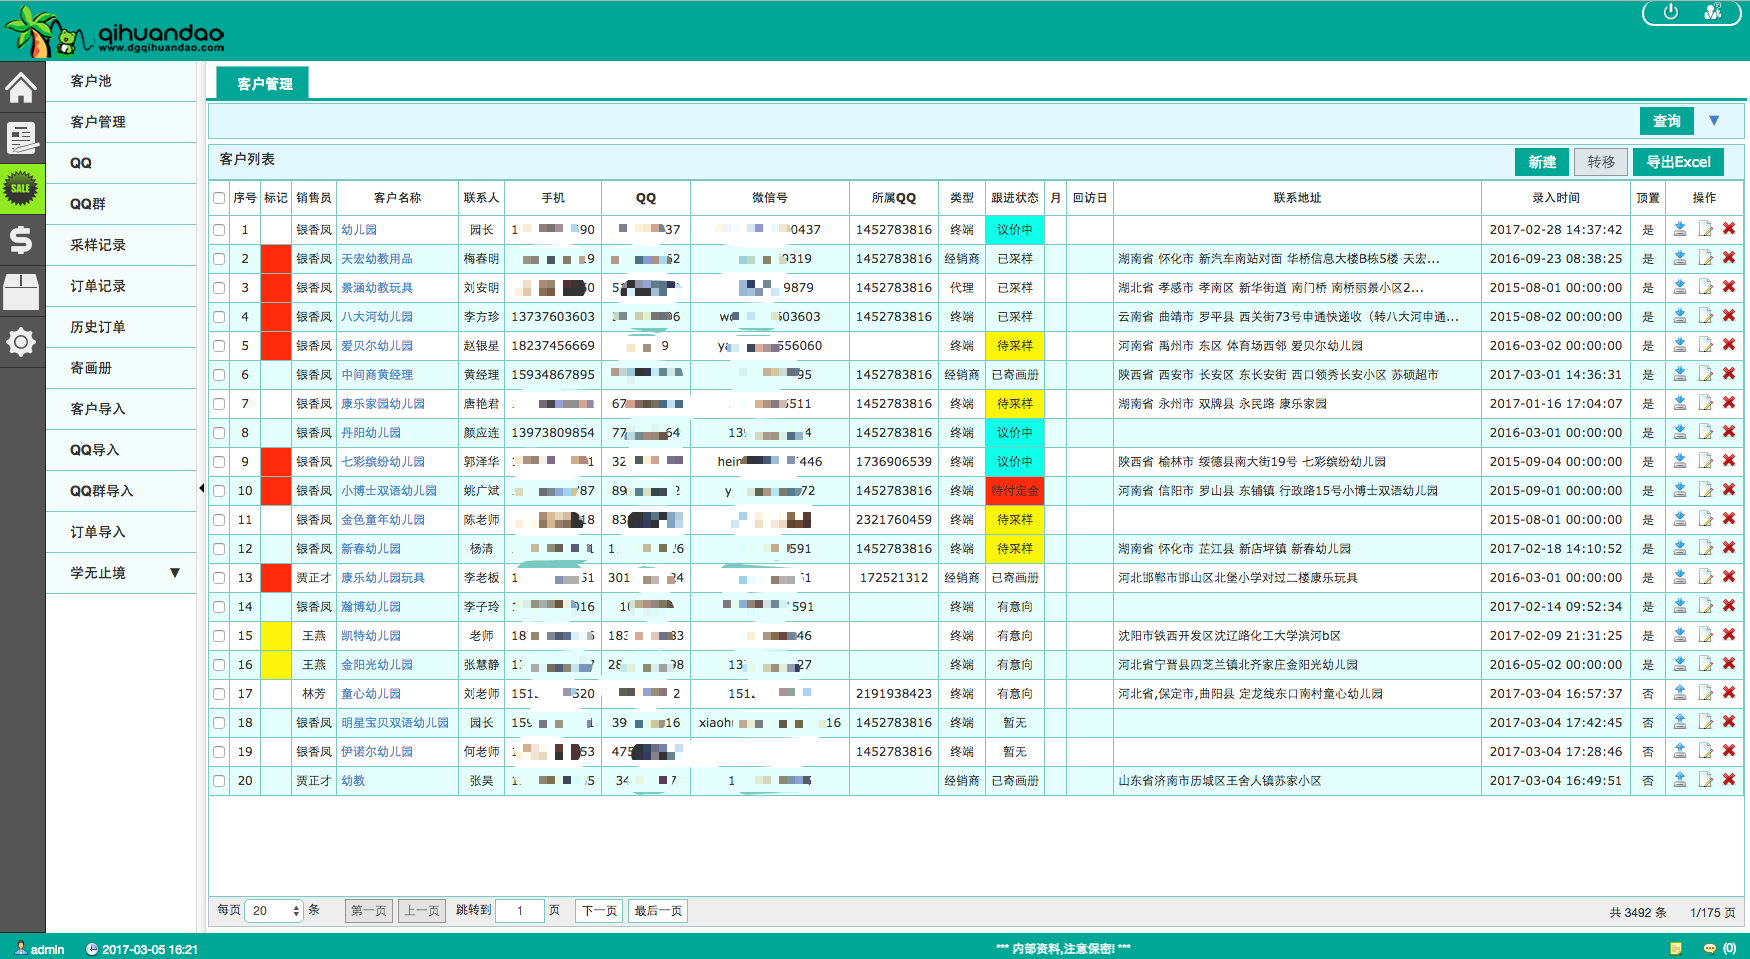Click the message icon in bottom status bar
1750x959 pixels.
1710,948
